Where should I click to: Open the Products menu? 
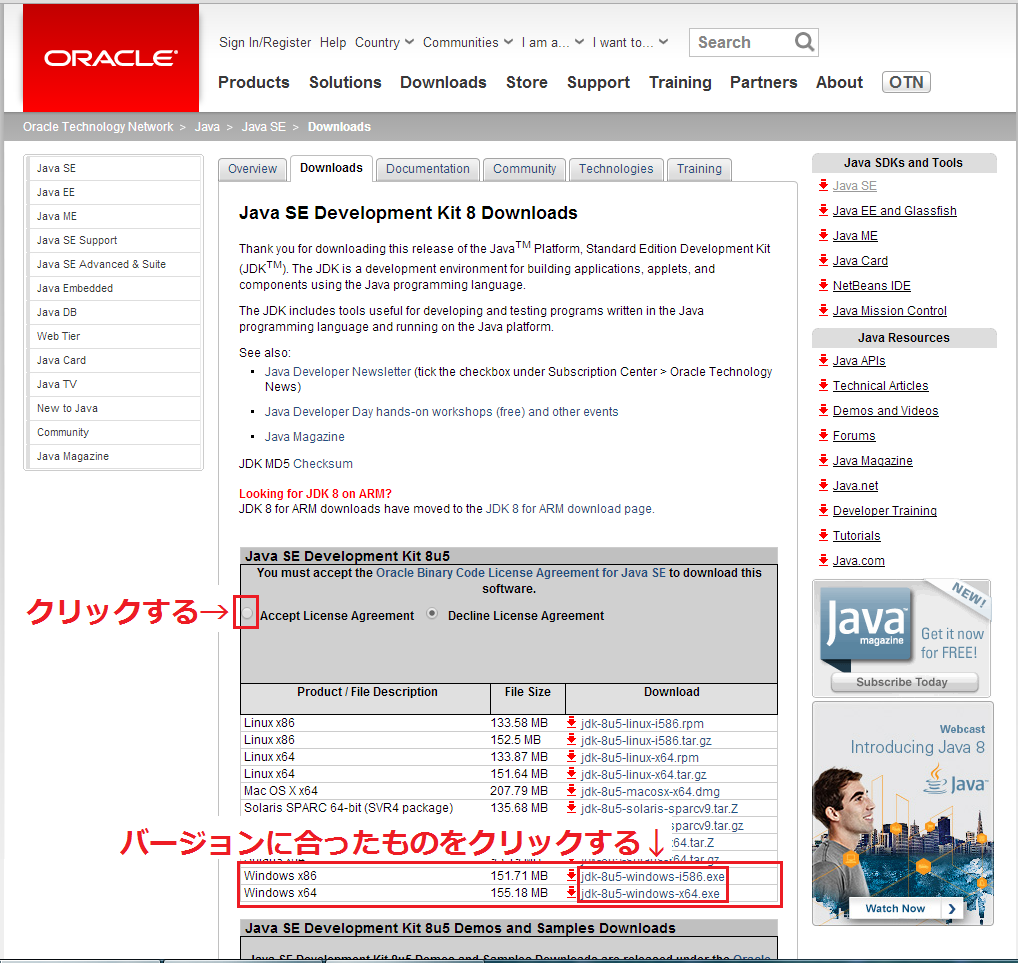point(254,82)
